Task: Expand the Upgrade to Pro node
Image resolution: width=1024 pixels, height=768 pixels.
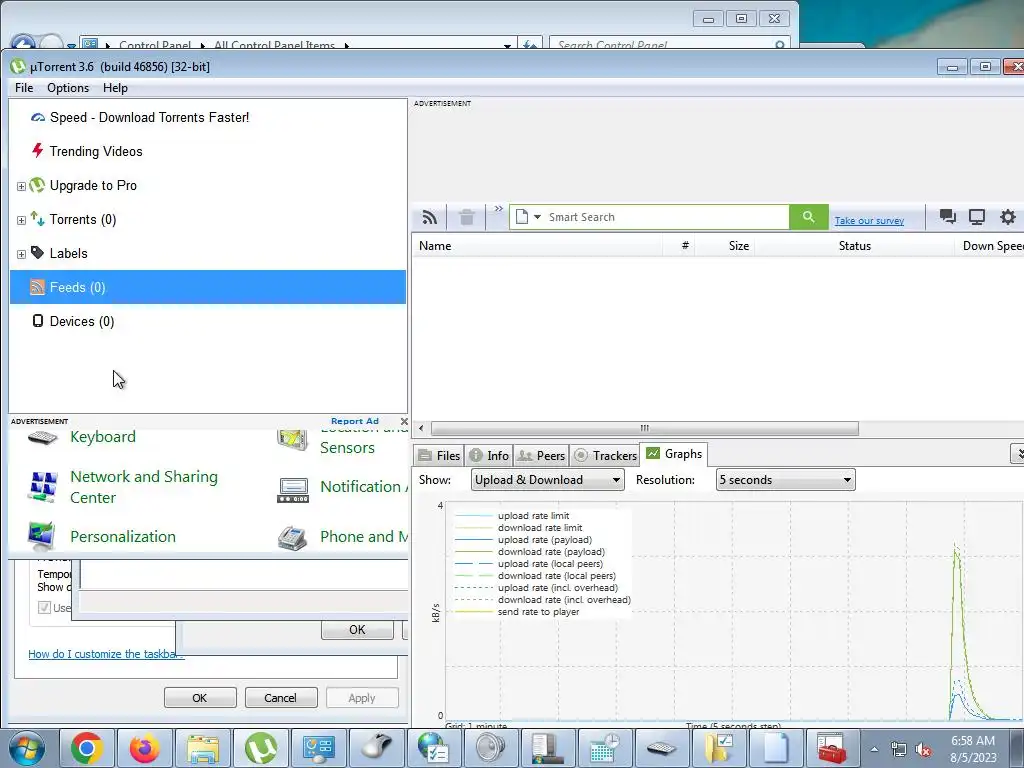Action: [x=21, y=186]
